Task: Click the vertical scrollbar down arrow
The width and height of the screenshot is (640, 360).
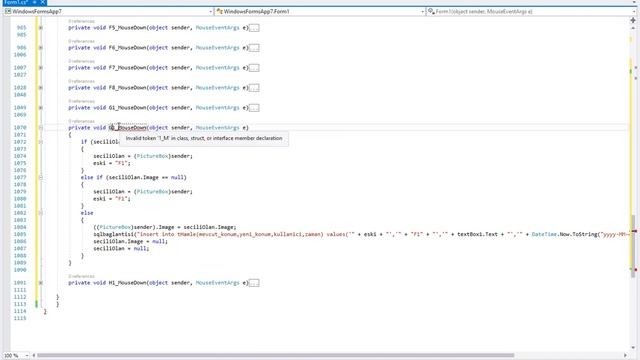Action: (x=633, y=348)
